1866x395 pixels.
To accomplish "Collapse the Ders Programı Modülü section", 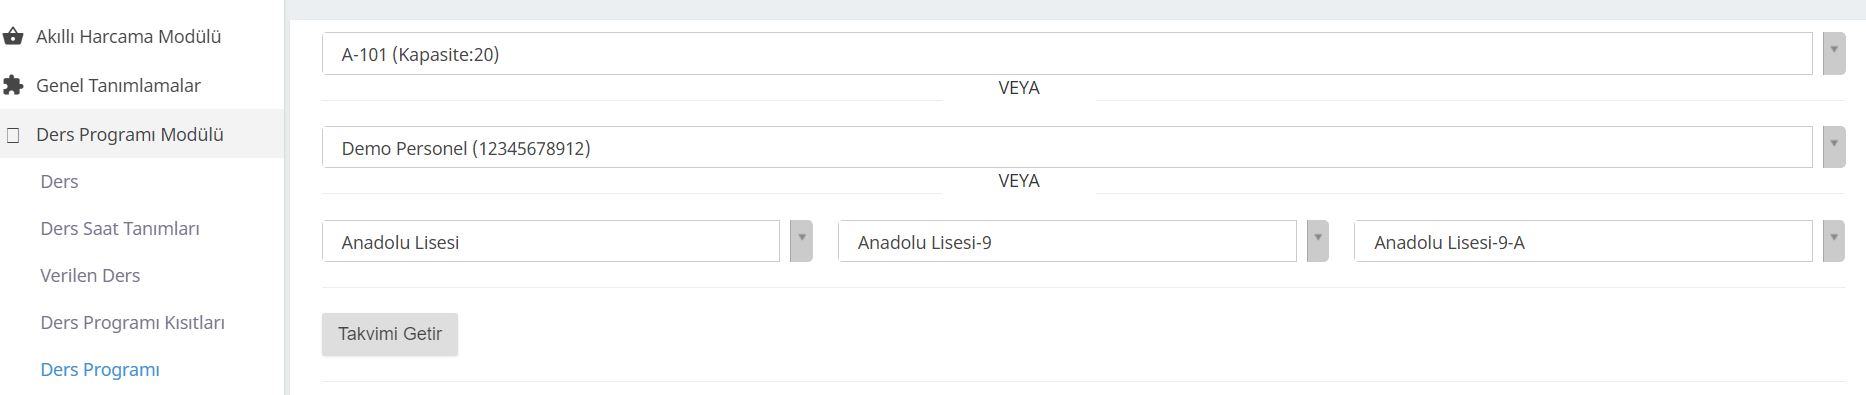I will point(129,135).
